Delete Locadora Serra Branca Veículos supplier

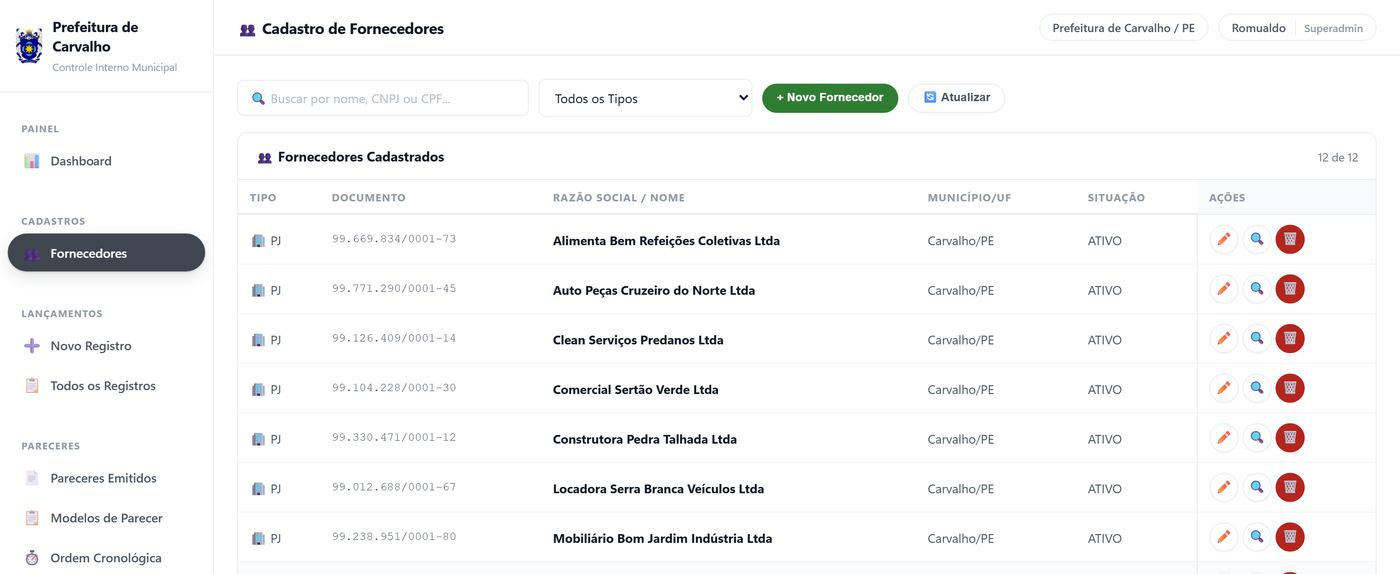(x=1290, y=488)
